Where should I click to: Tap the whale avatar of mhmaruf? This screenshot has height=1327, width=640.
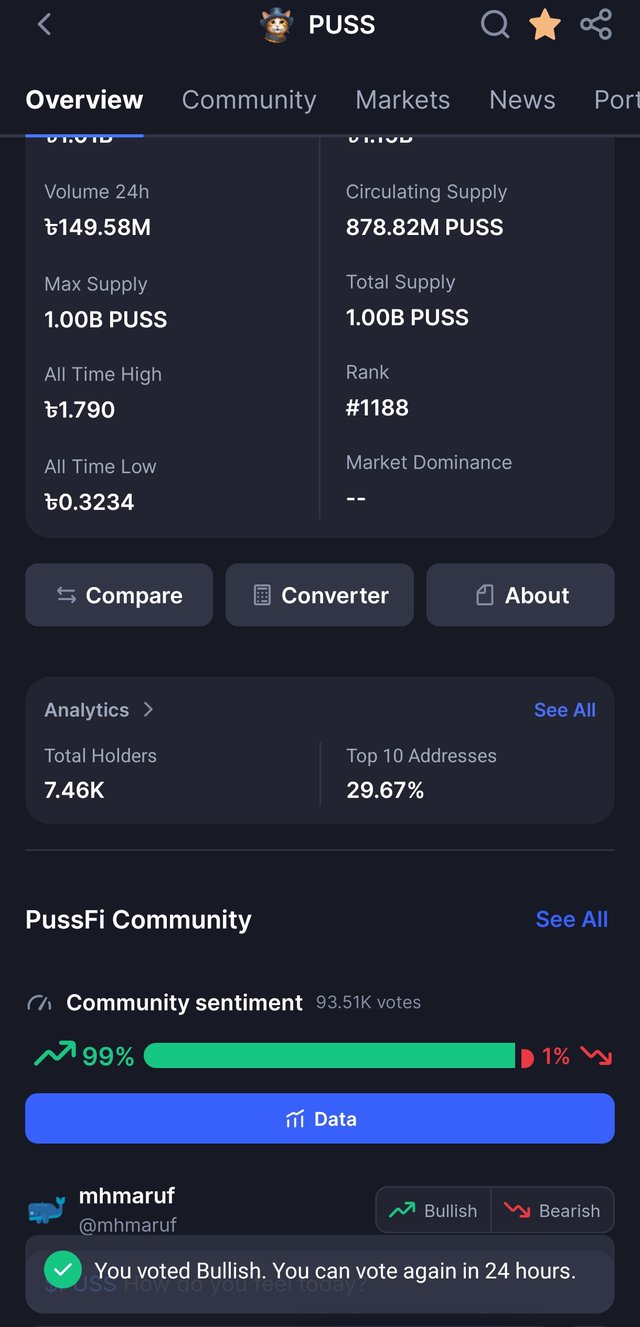click(x=46, y=1210)
